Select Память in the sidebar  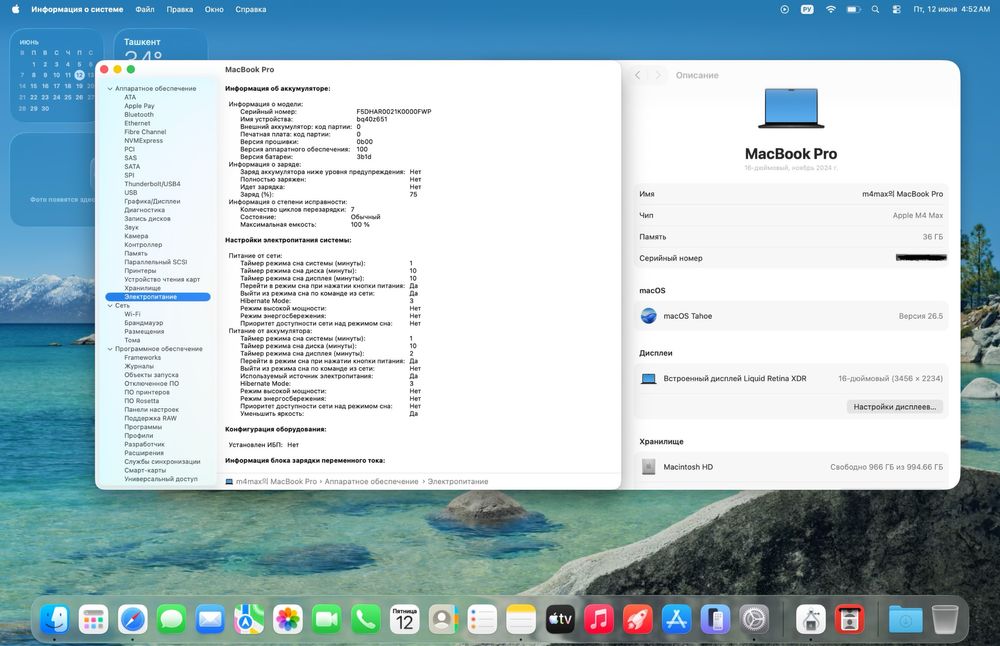pos(136,253)
